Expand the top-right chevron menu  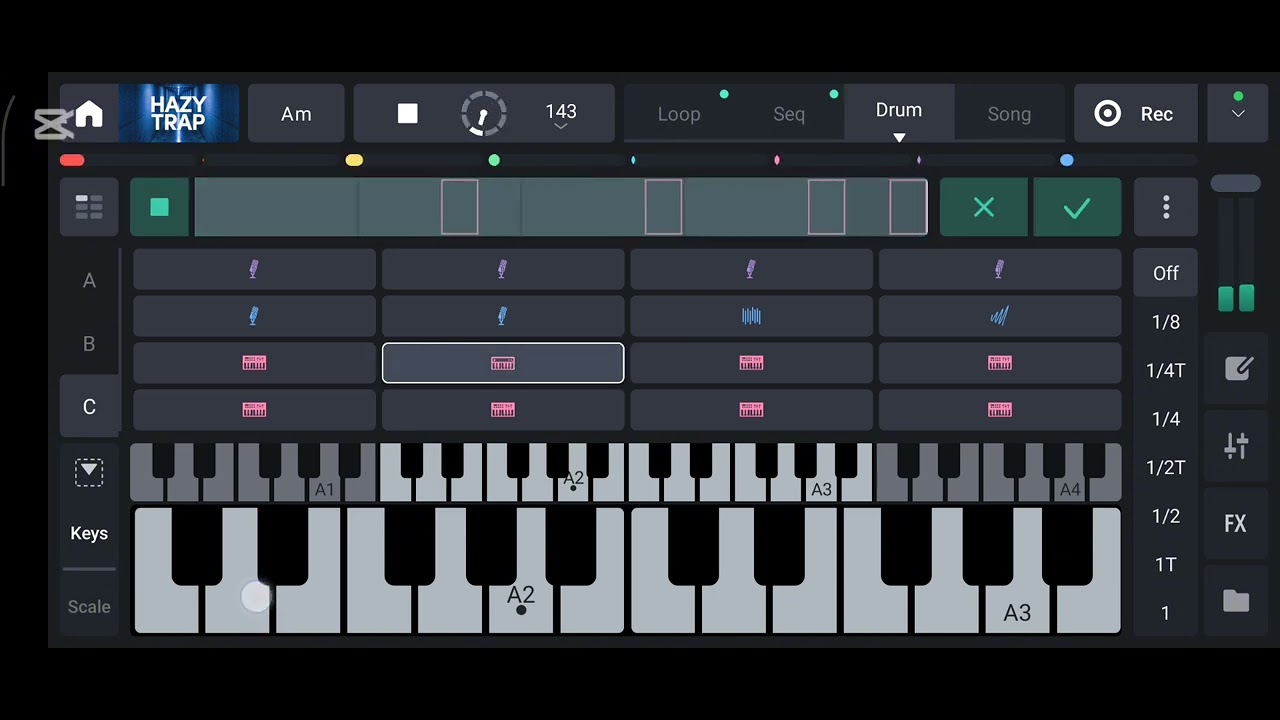(x=1238, y=114)
